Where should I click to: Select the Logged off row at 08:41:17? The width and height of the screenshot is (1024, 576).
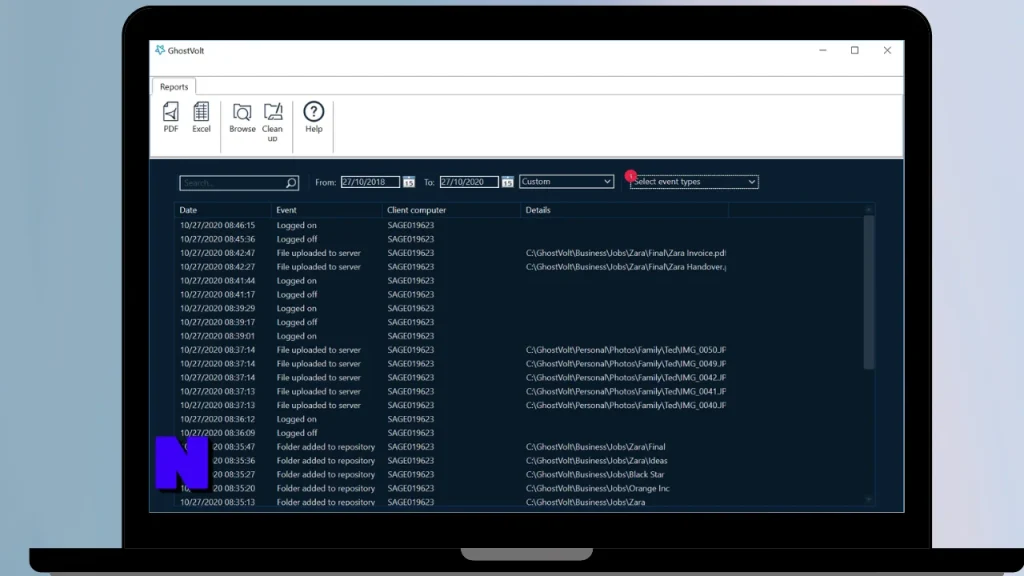point(519,295)
